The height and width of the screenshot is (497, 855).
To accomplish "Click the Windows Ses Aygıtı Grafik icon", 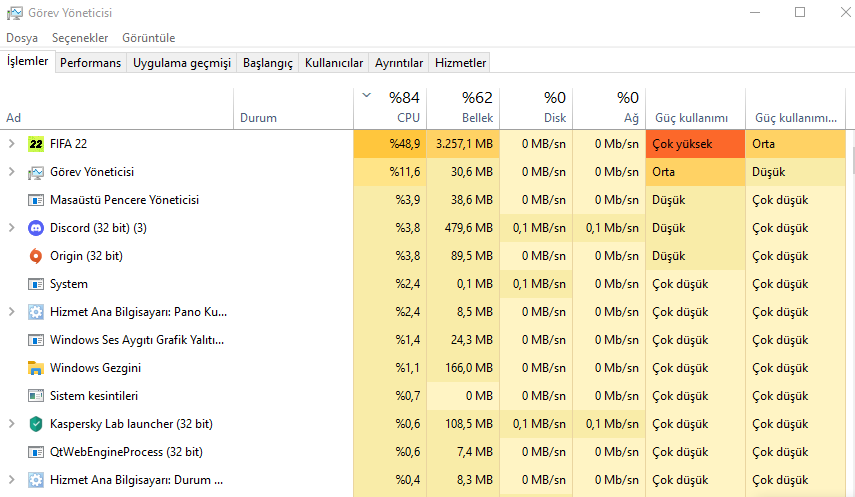I will (x=36, y=340).
